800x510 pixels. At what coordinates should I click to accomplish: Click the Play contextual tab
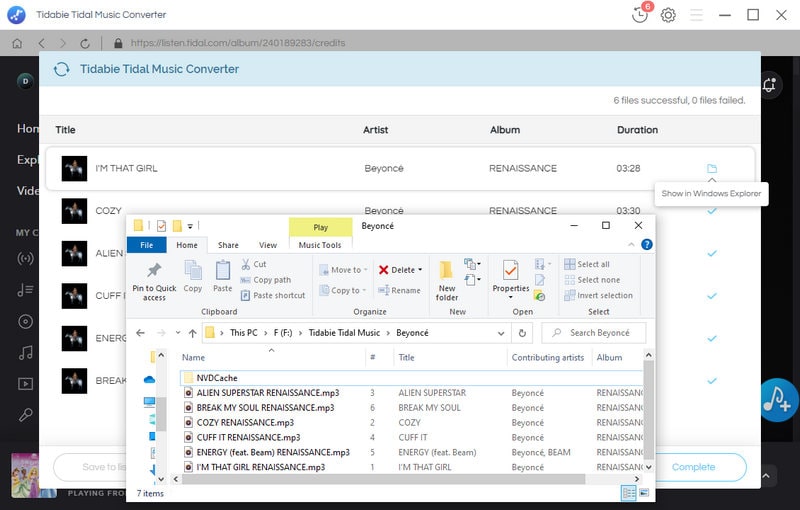pos(320,227)
